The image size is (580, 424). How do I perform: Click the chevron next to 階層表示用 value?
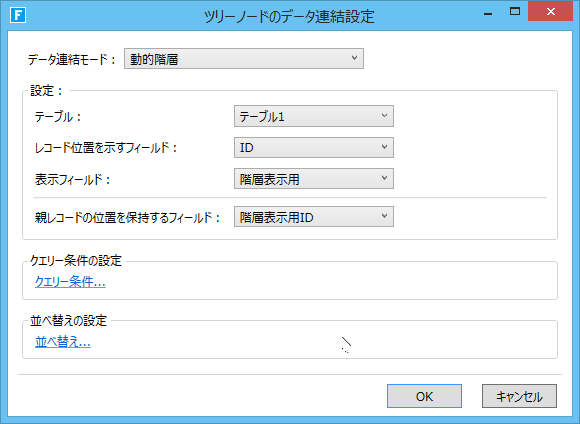384,178
